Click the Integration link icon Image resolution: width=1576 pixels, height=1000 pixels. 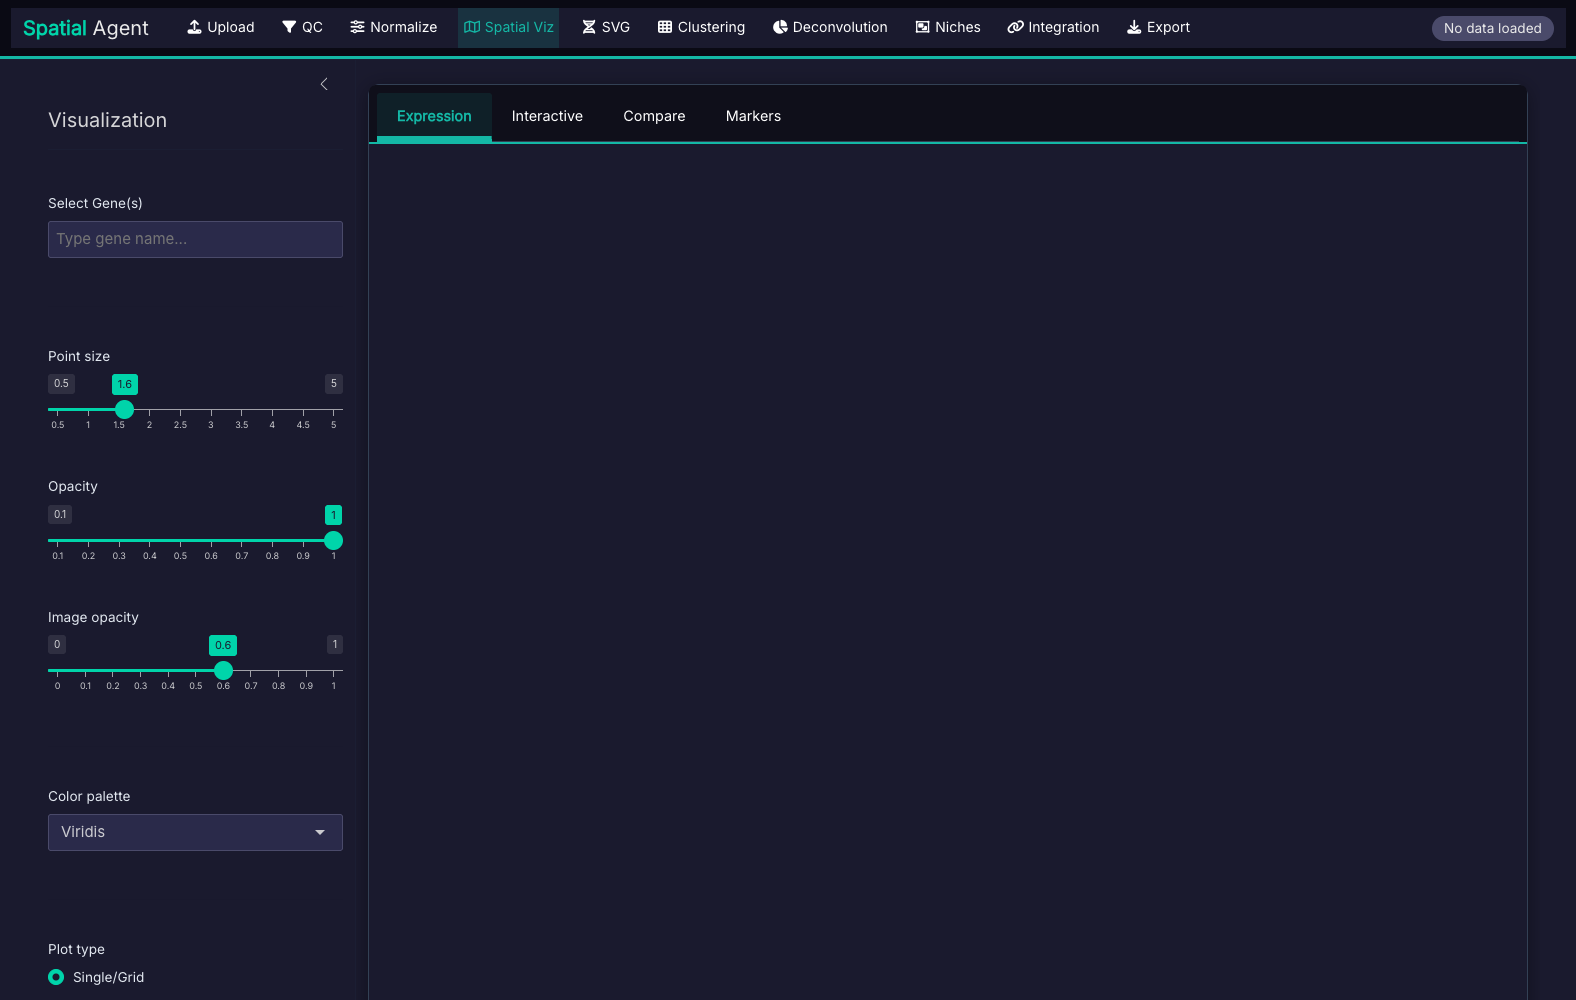click(1015, 27)
